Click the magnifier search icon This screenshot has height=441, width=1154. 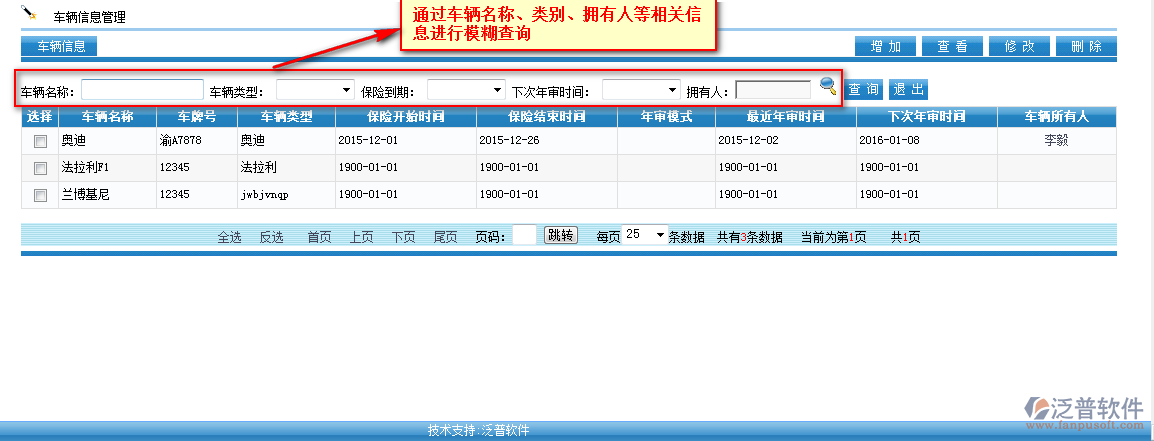click(828, 86)
